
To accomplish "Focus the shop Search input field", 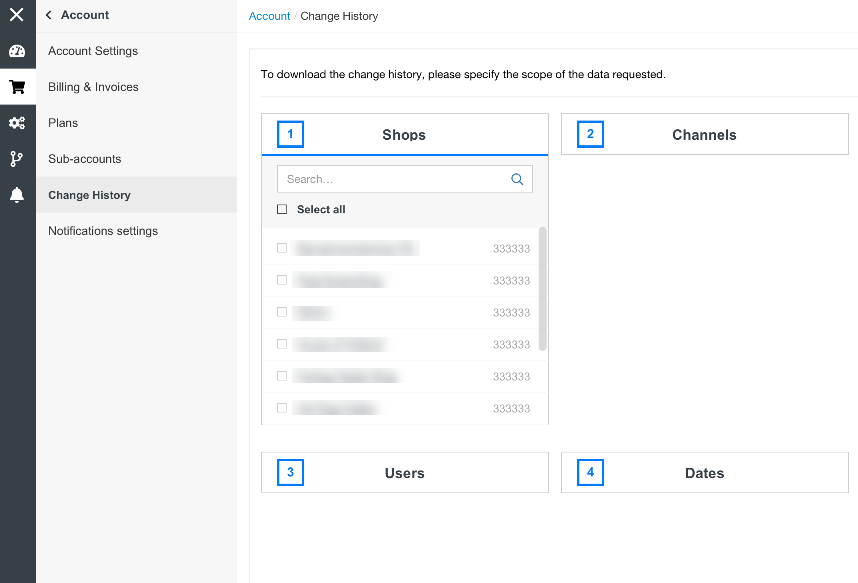I will pos(405,179).
